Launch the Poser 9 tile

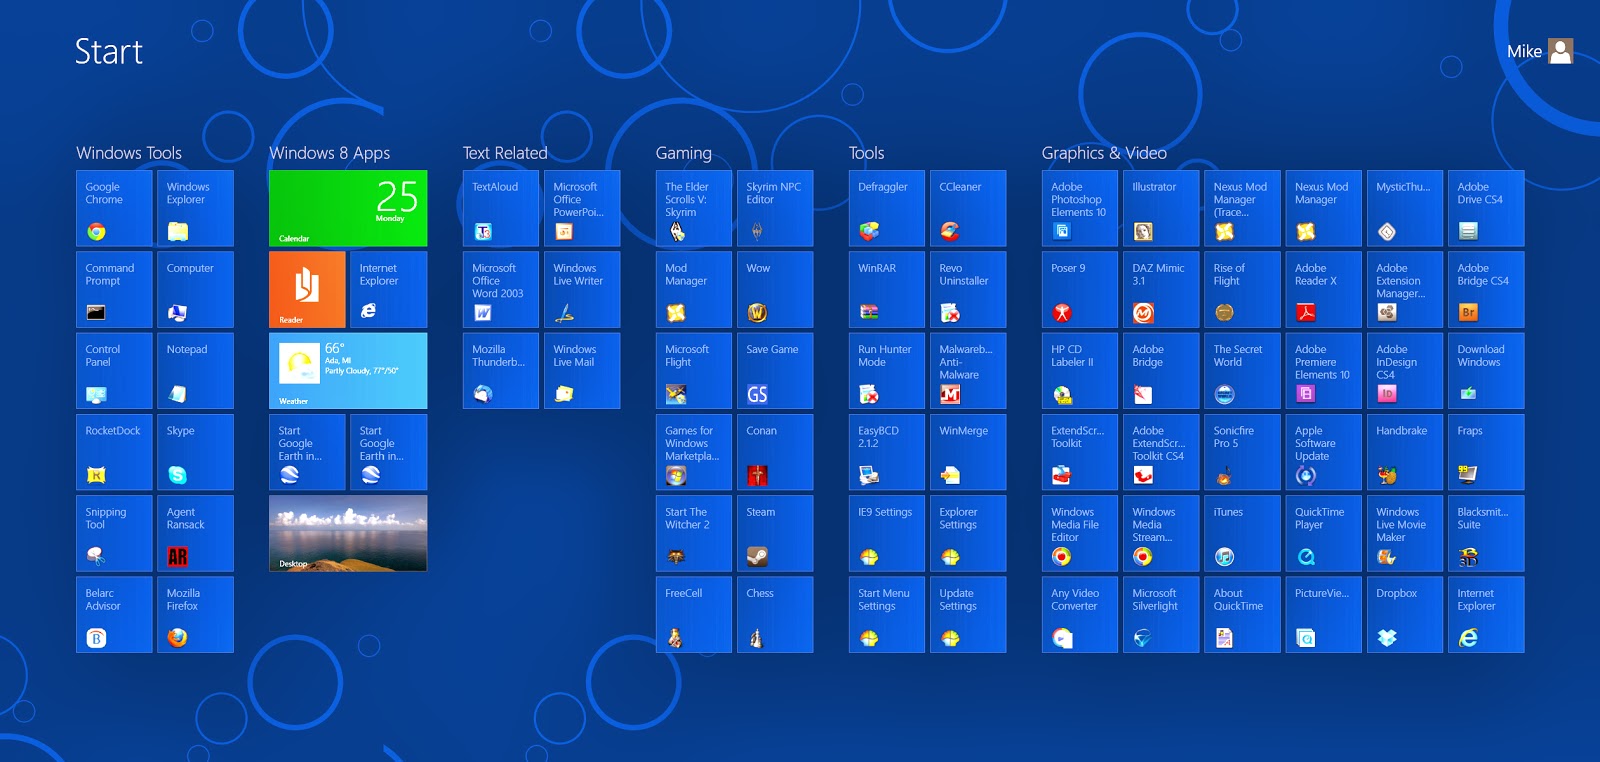1080,289
